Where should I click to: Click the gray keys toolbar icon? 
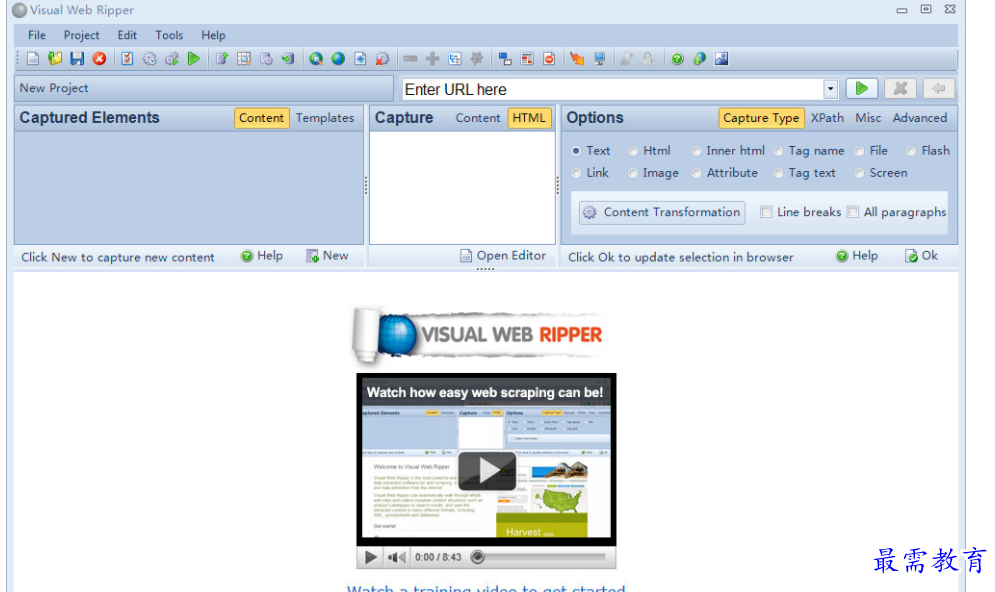[626, 59]
